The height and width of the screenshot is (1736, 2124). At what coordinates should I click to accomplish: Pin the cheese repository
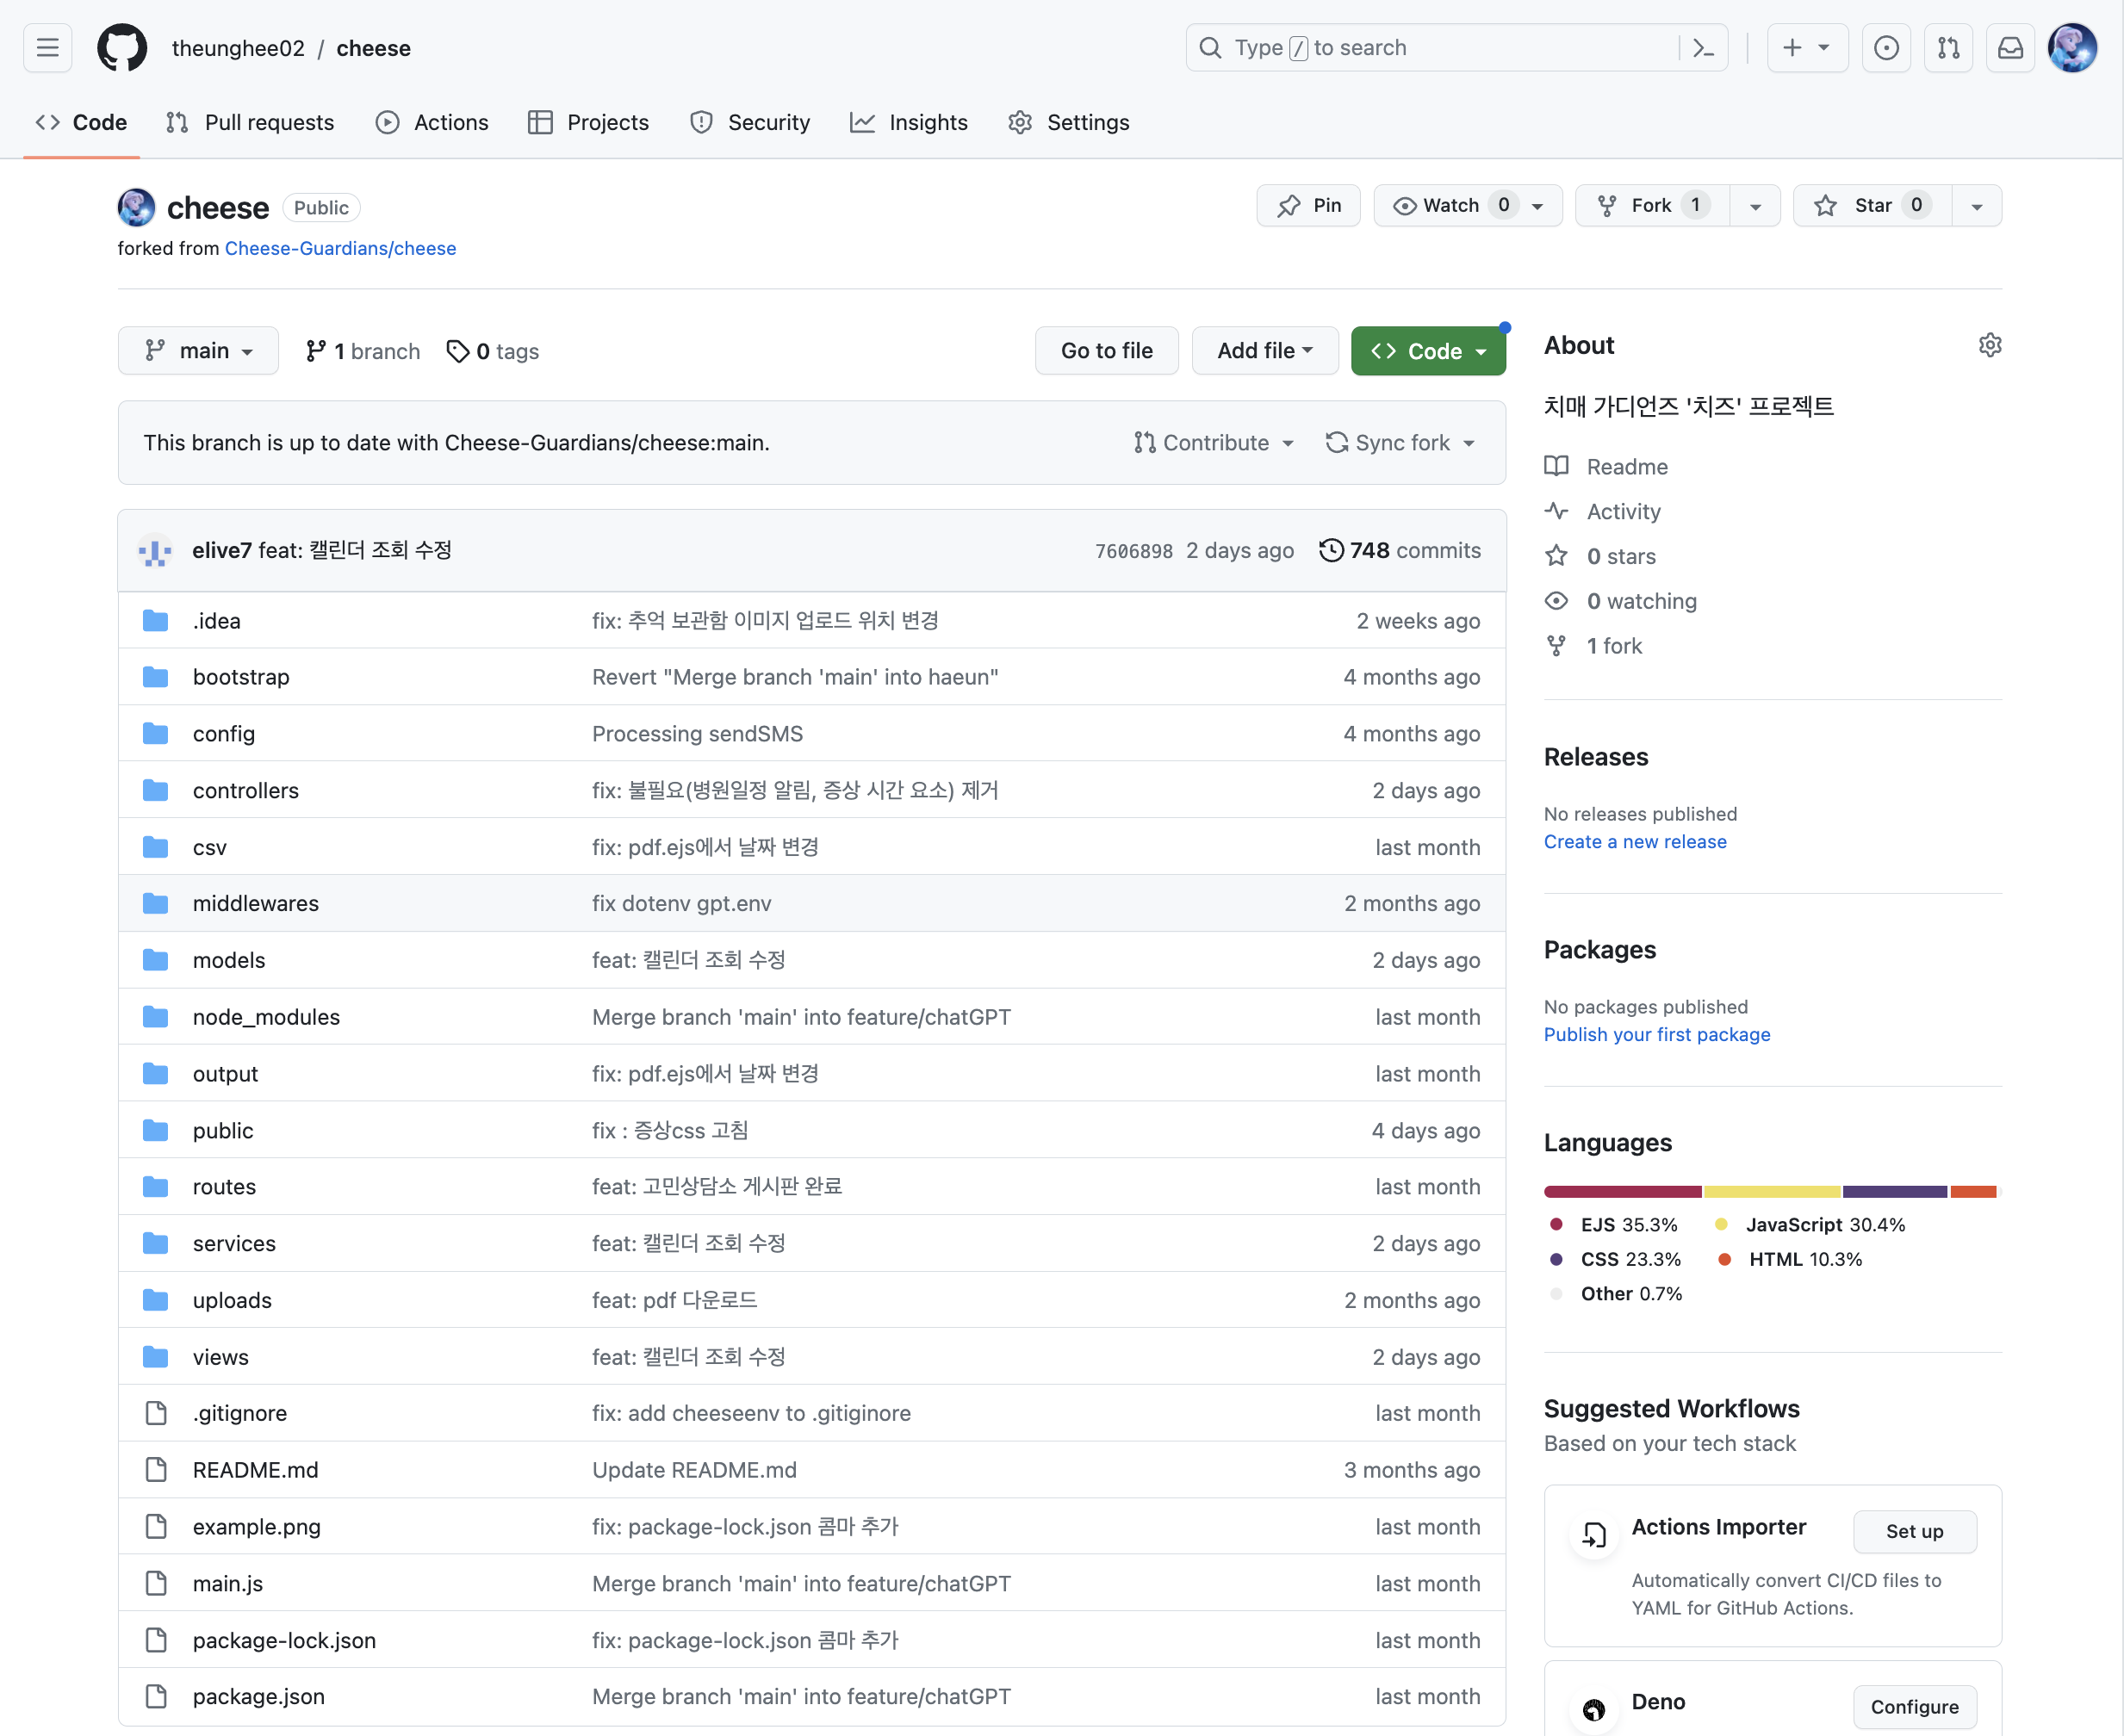pyautogui.click(x=1308, y=205)
